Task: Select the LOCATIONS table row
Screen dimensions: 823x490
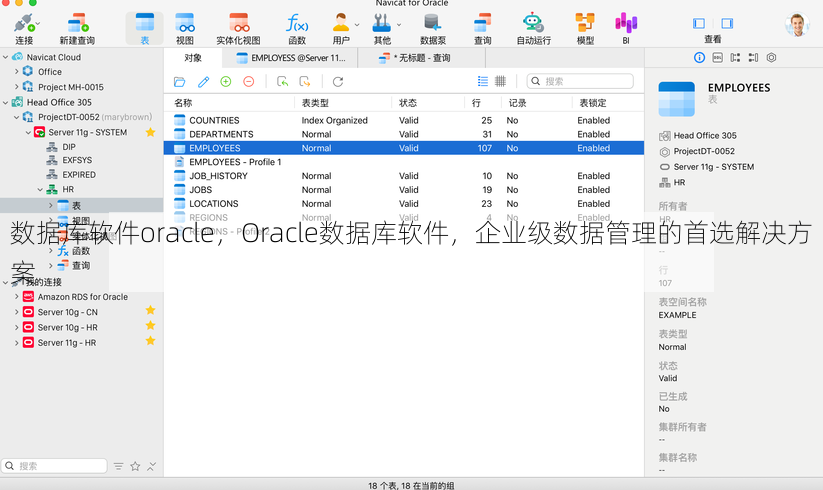Action: 404,204
